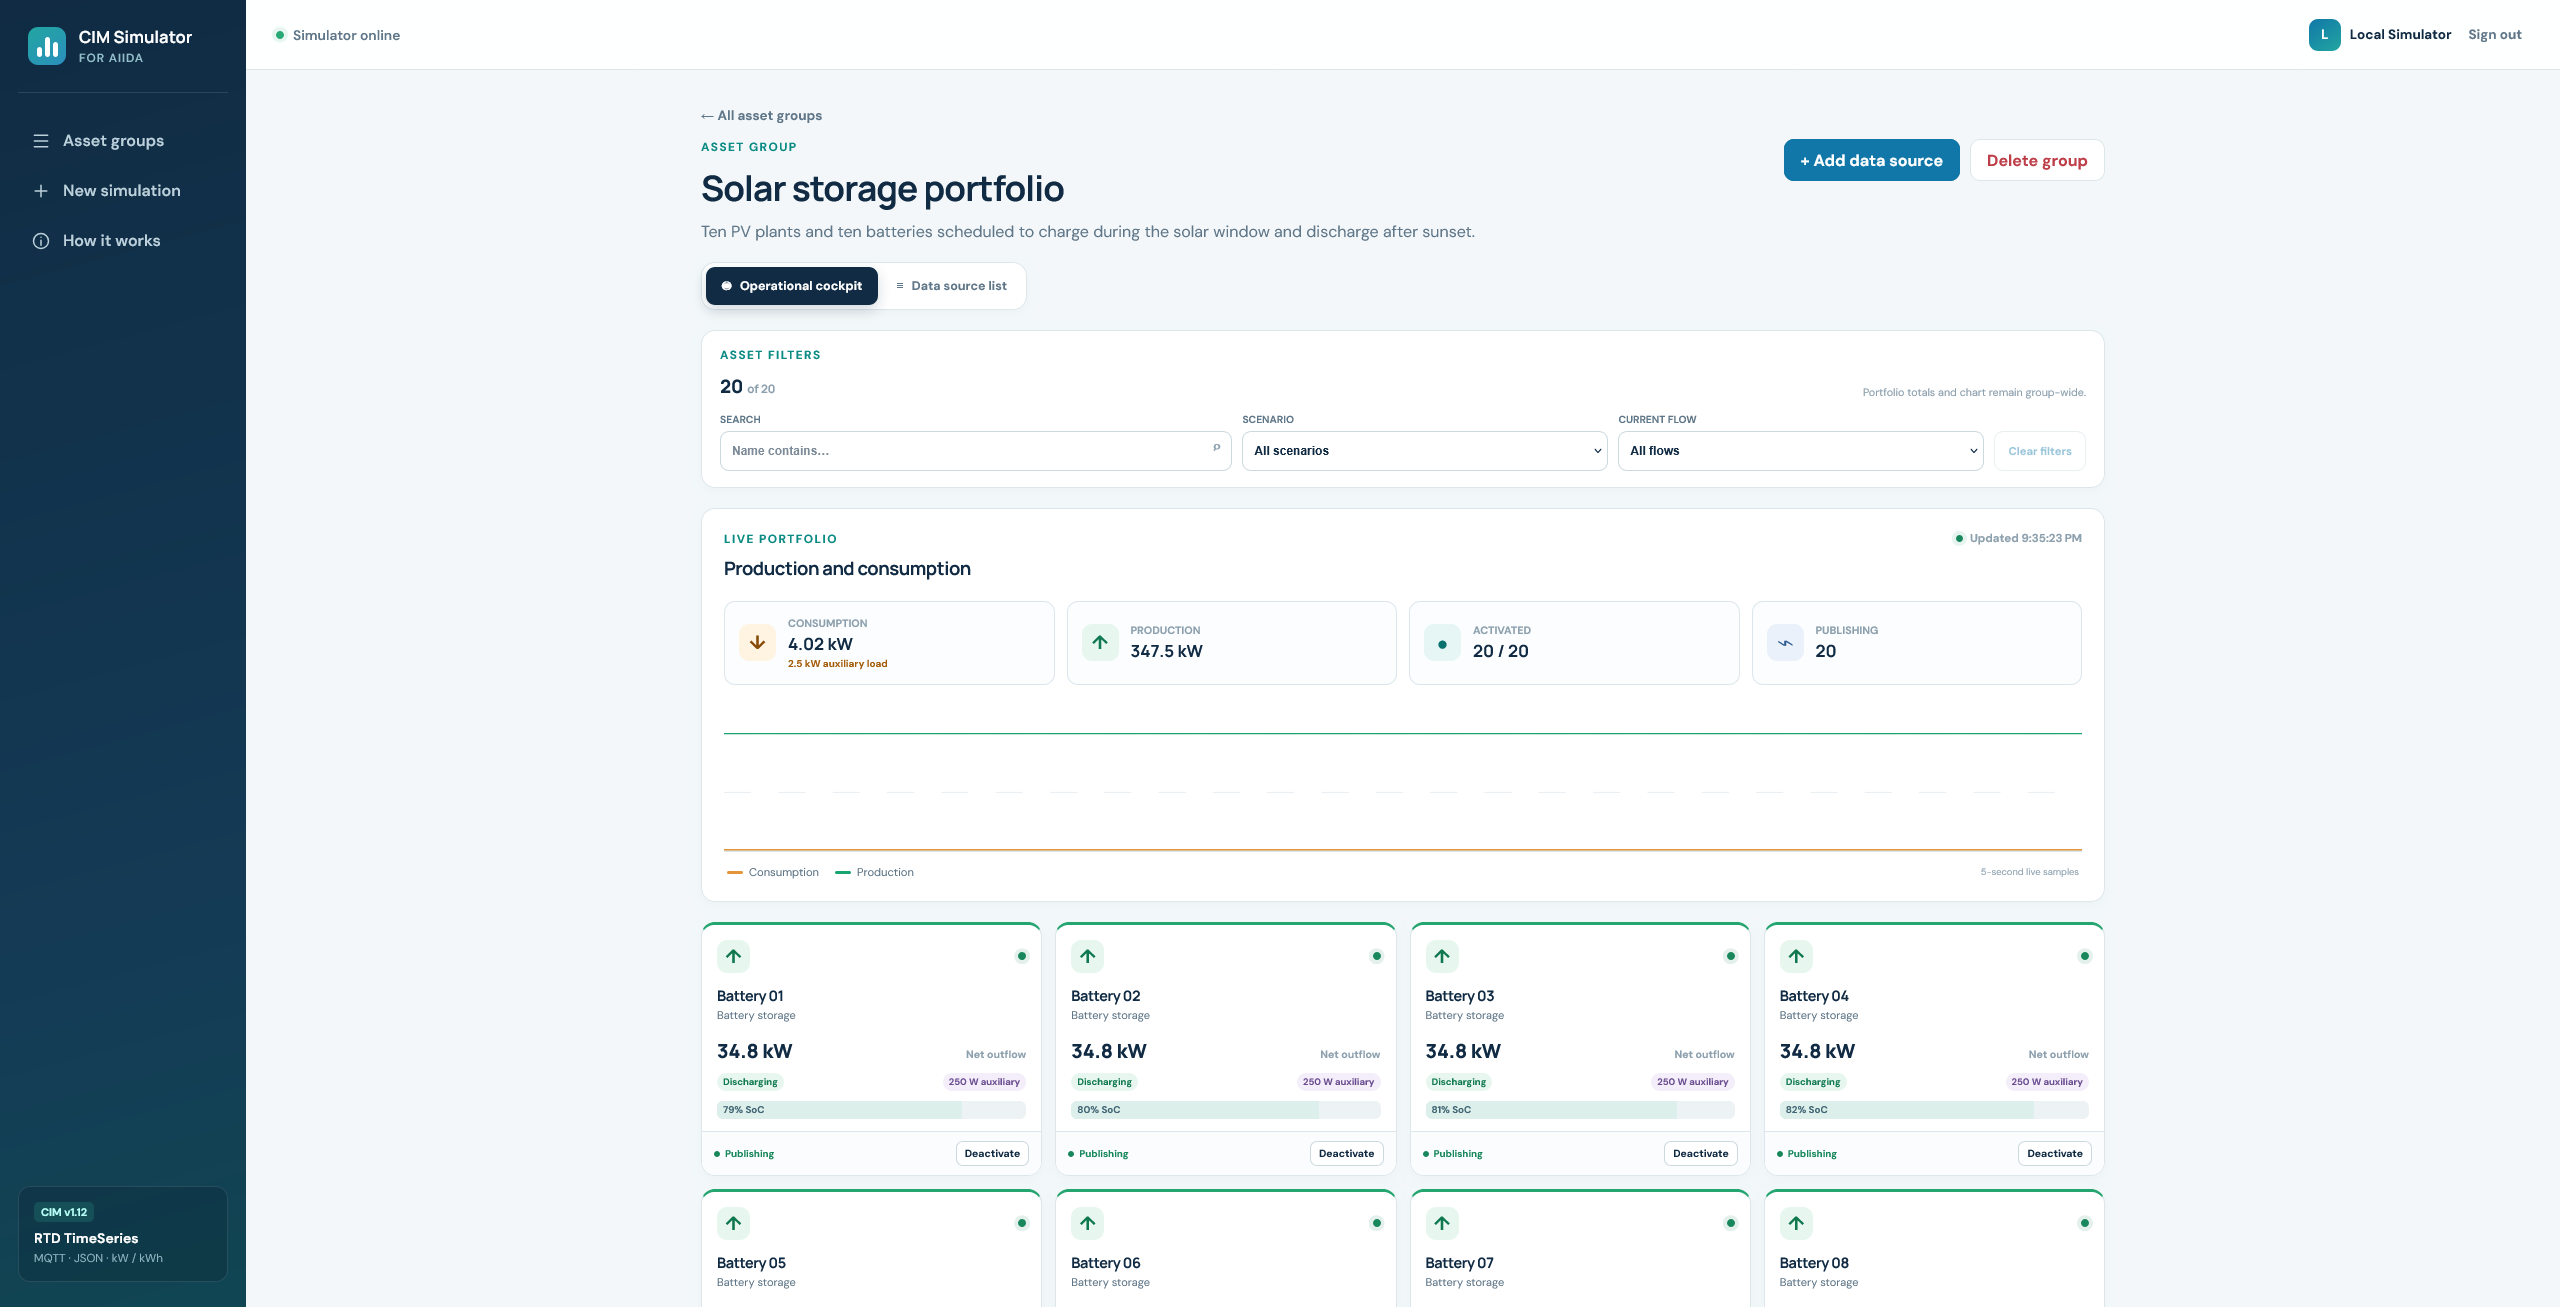The width and height of the screenshot is (2560, 1307).
Task: Click Battery 02 80% SoC bar
Action: click(x=1225, y=1110)
